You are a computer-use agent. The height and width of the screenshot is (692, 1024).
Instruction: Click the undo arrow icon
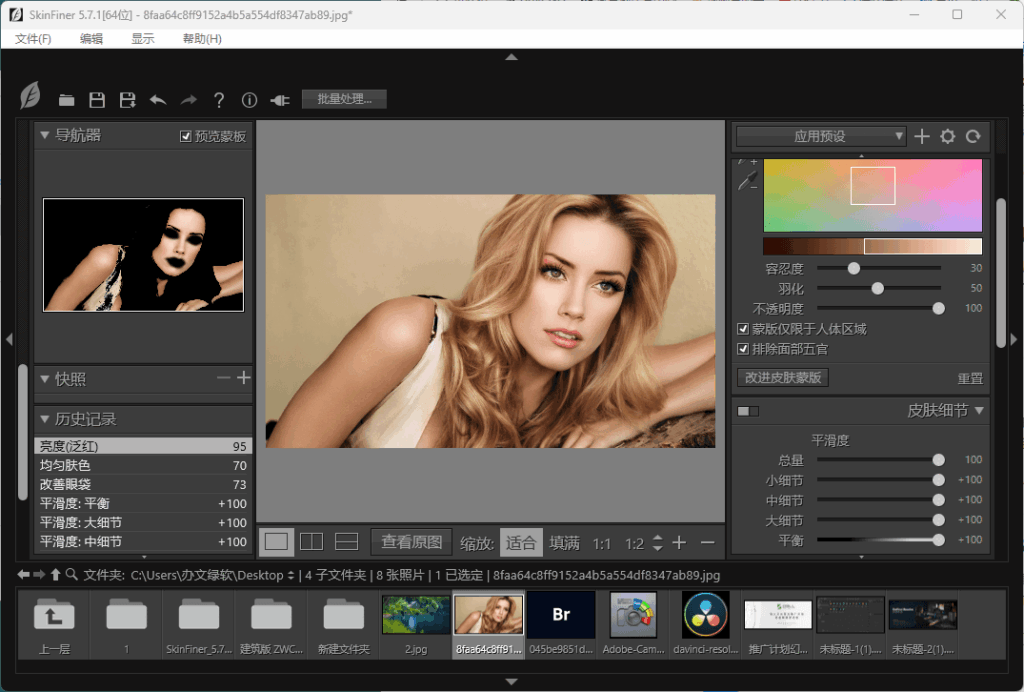158,100
